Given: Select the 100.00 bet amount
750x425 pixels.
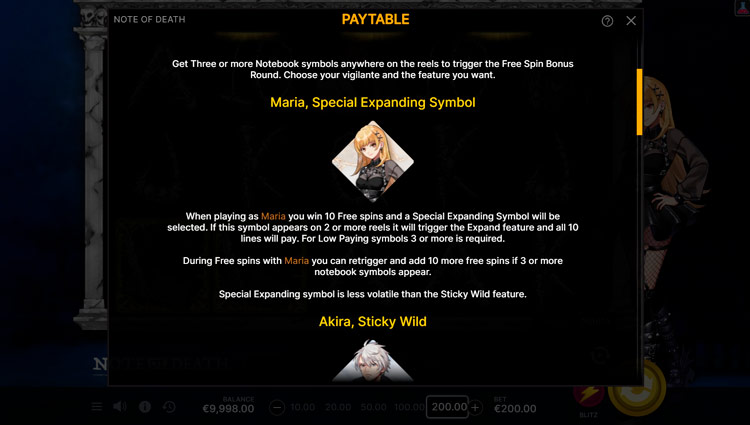Looking at the screenshot, I should pos(409,407).
